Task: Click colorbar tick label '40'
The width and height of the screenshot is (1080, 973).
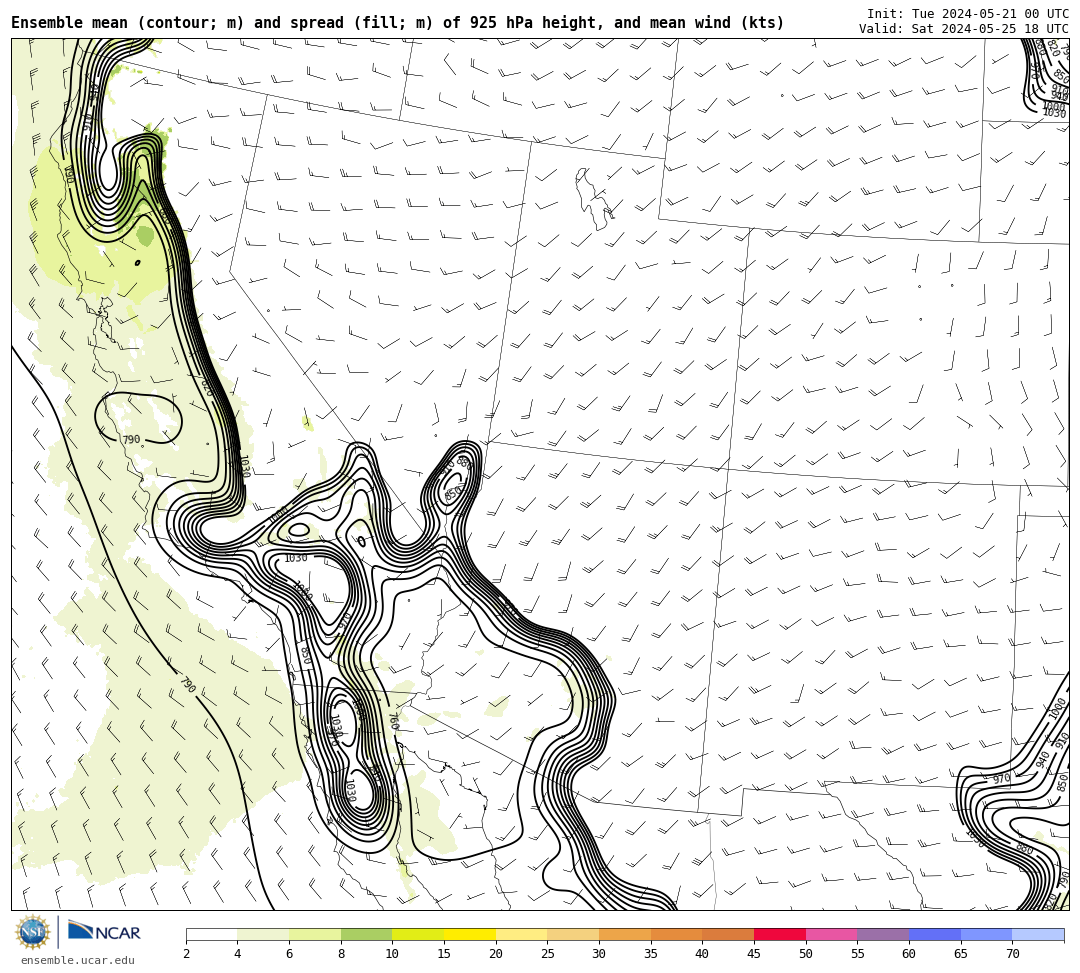Action: 702,954
